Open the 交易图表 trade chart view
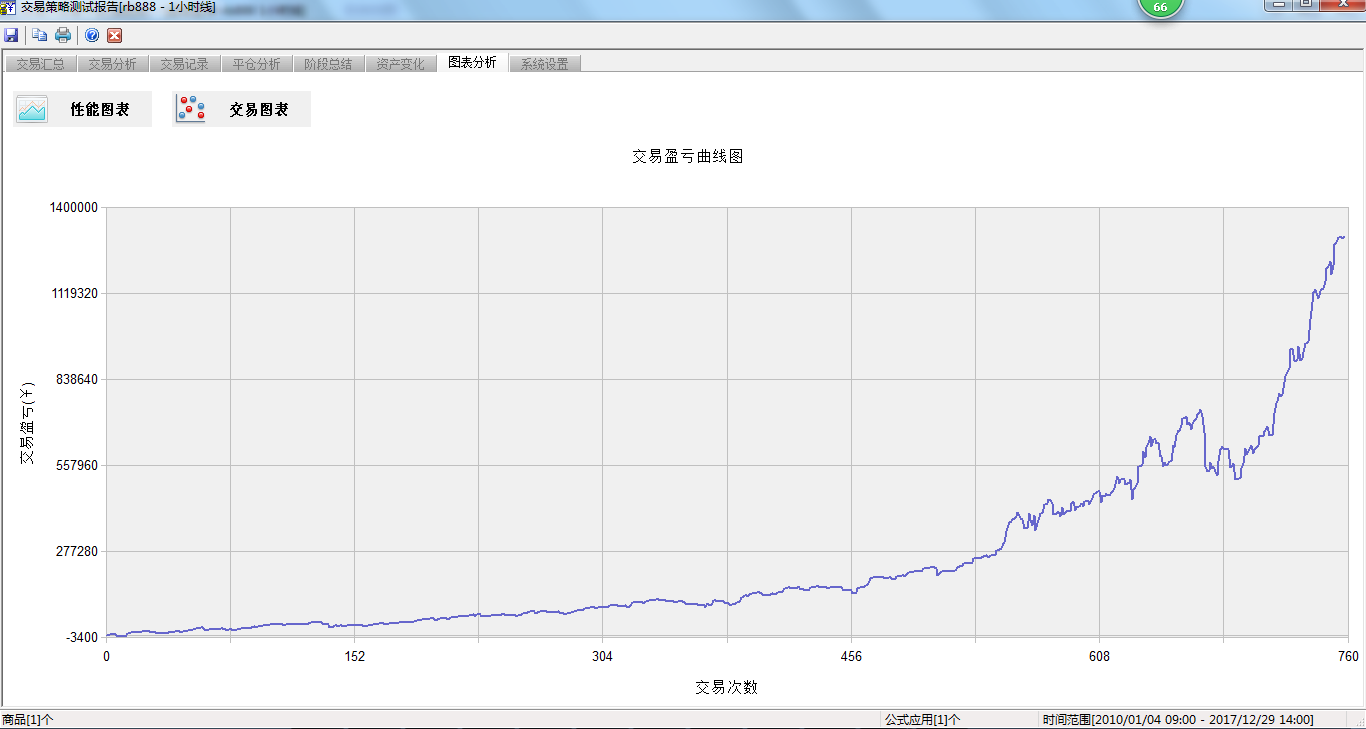 click(x=242, y=109)
